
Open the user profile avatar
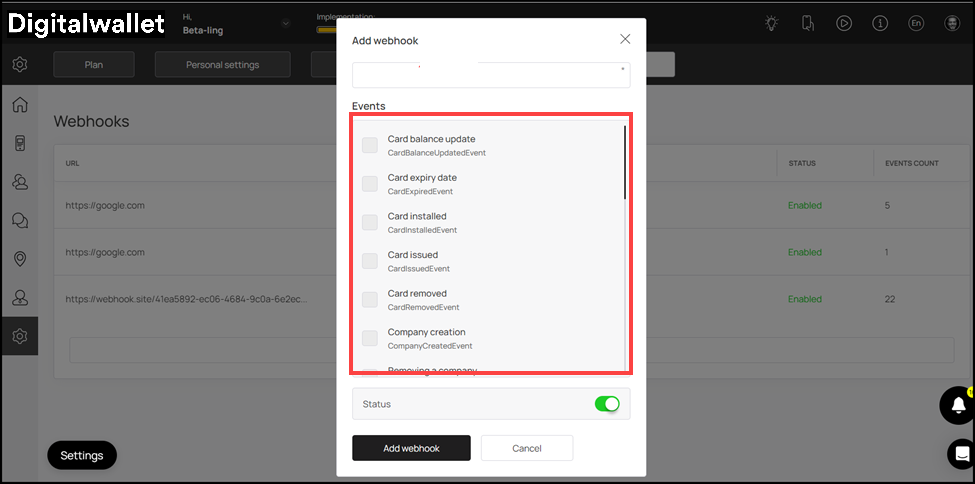pyautogui.click(x=952, y=24)
